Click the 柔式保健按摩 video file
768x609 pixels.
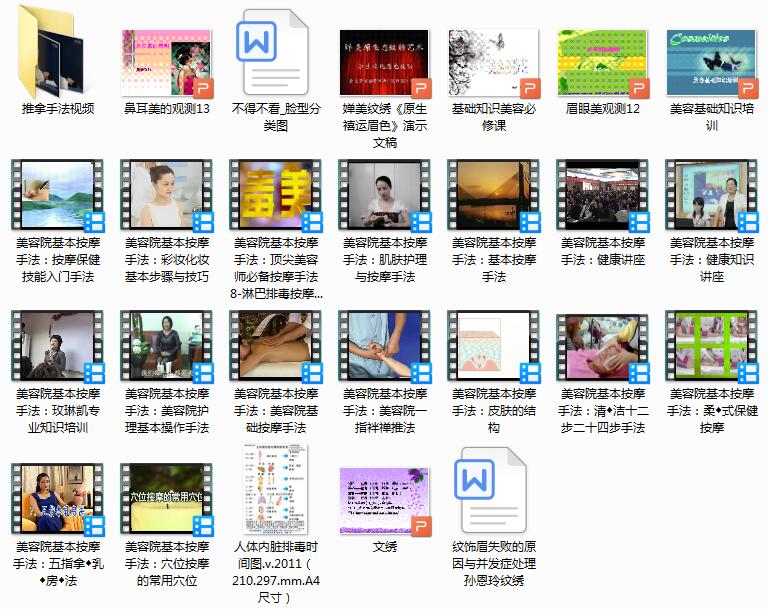pyautogui.click(x=711, y=346)
